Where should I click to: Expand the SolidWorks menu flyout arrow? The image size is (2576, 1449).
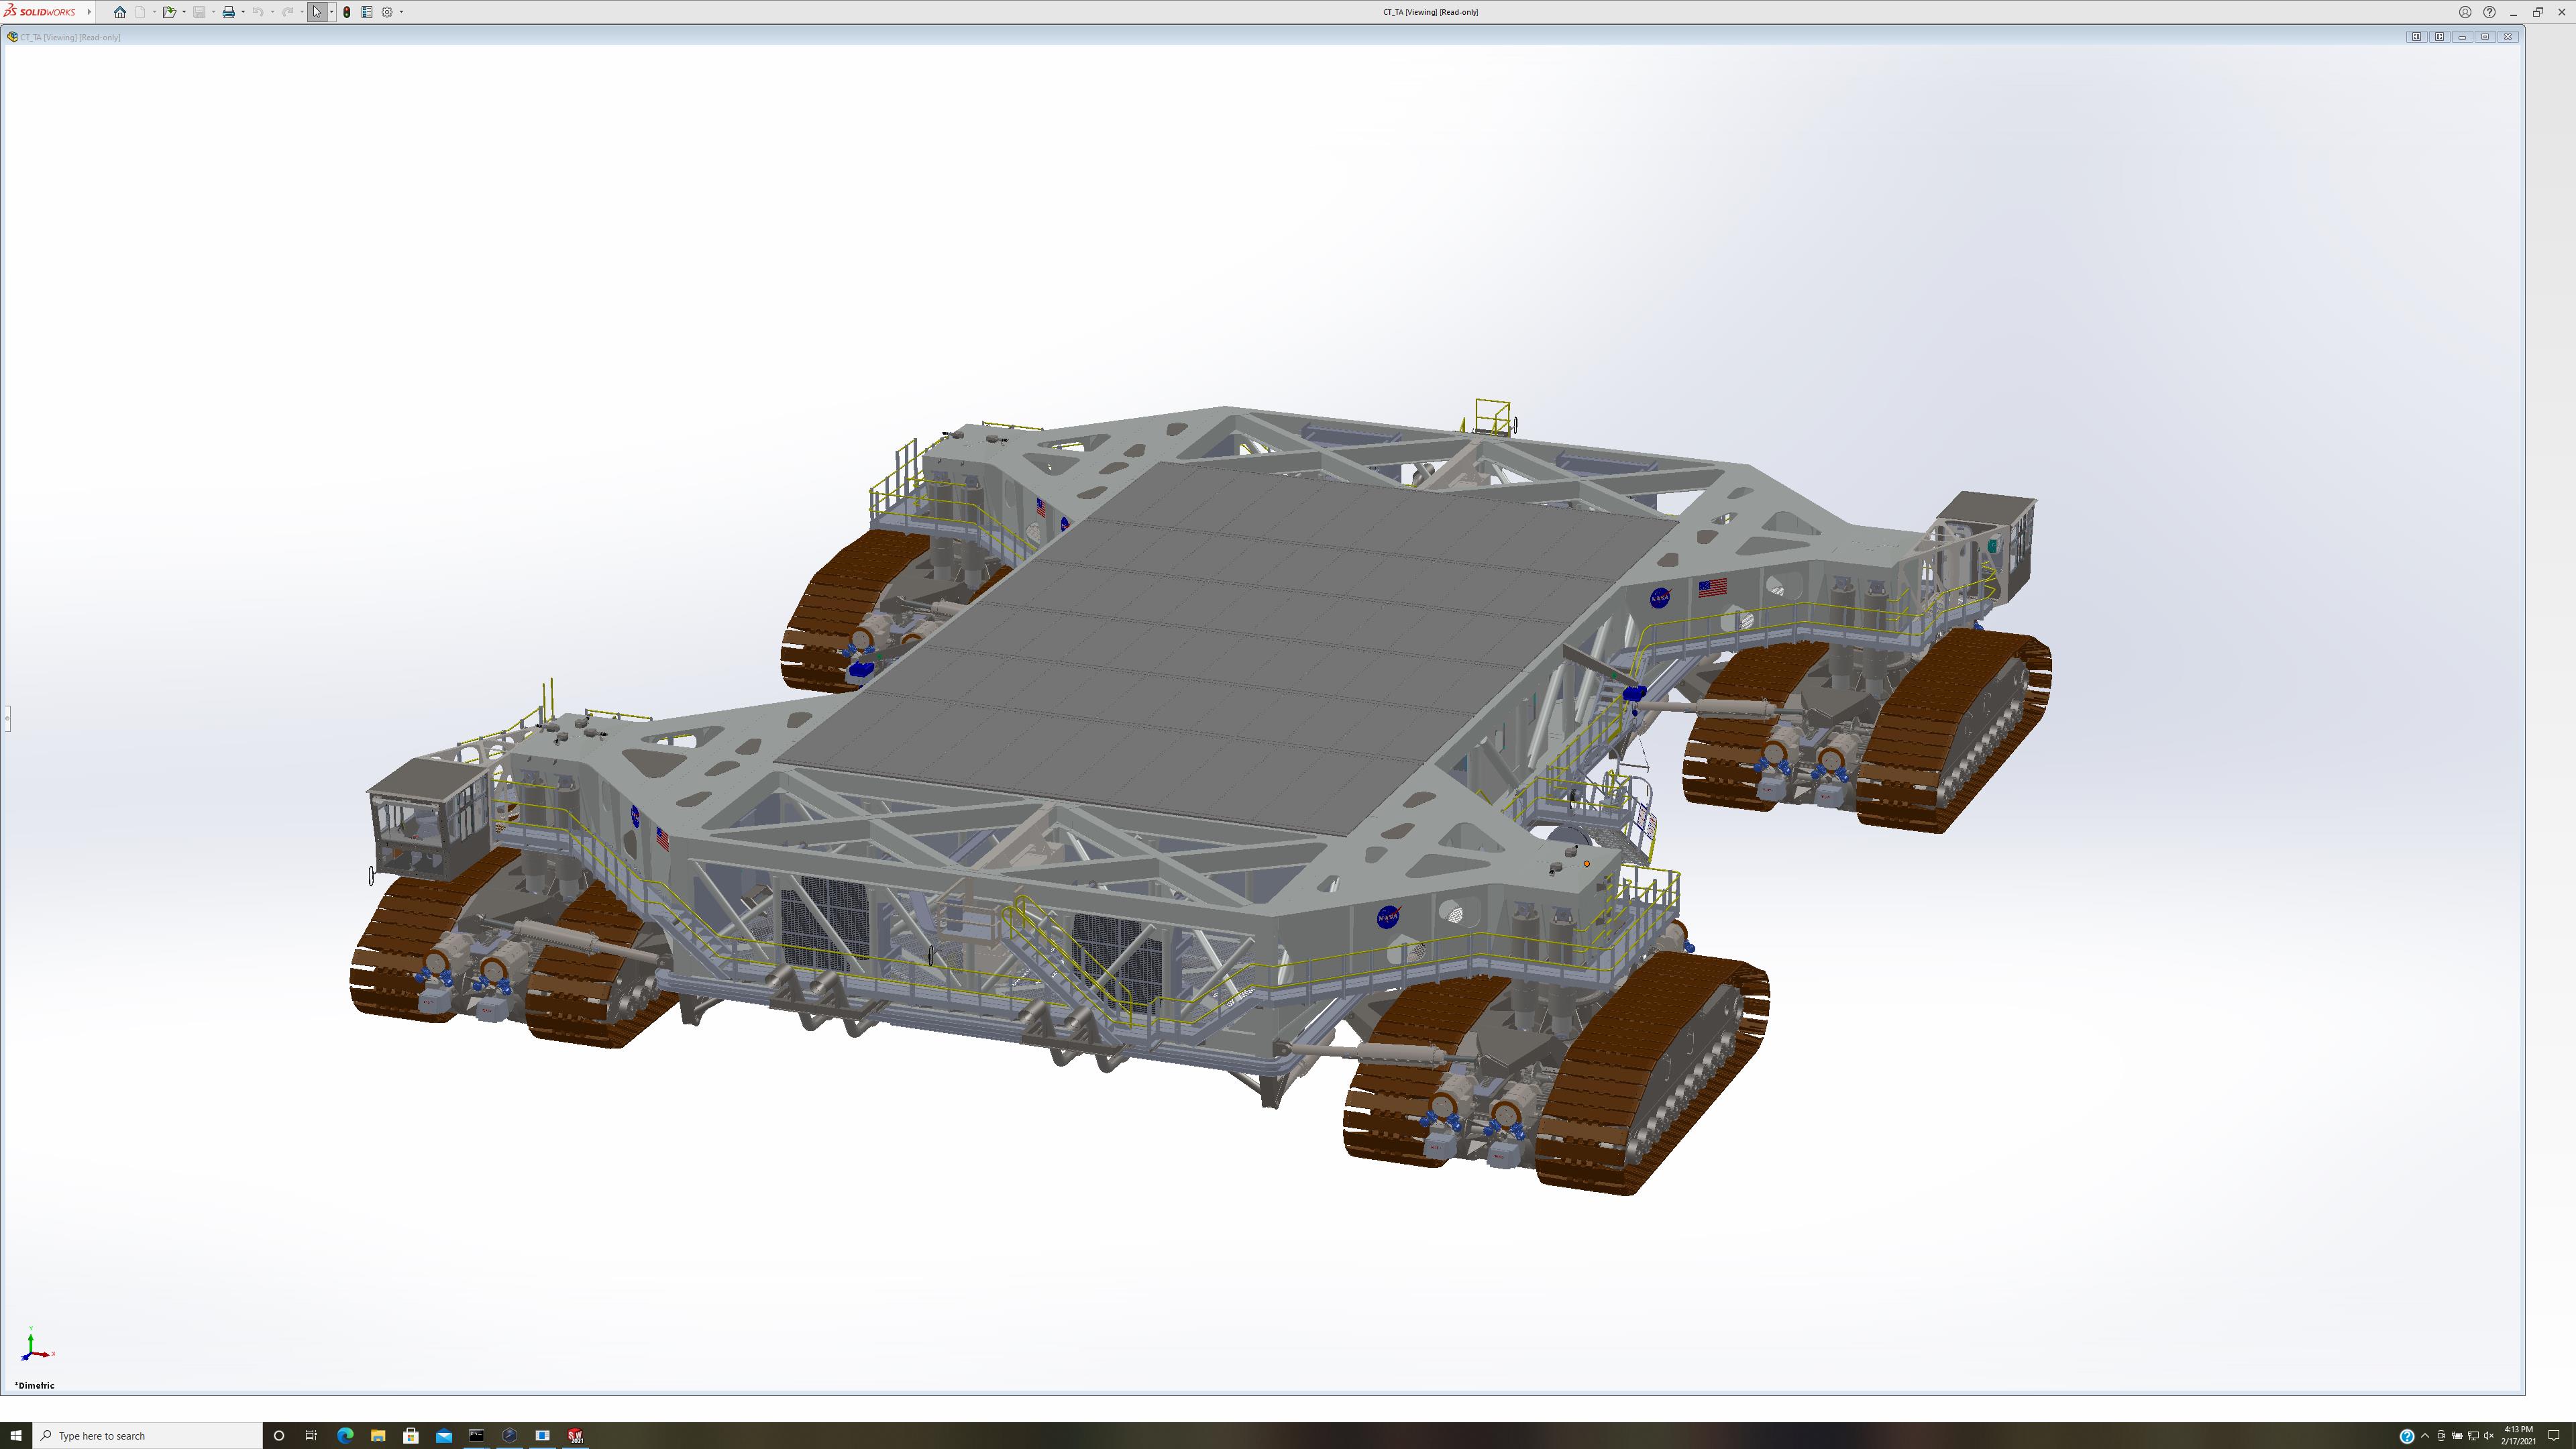point(89,12)
